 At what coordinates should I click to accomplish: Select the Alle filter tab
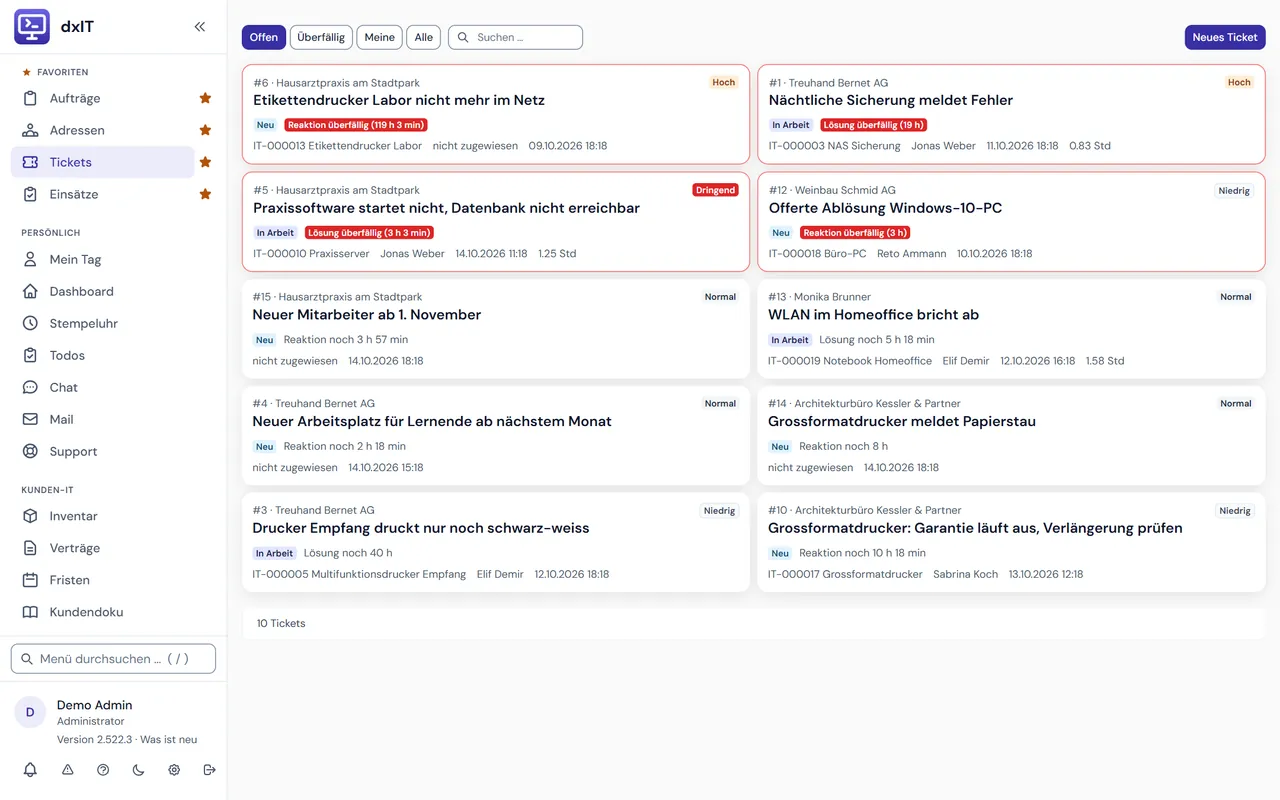click(424, 37)
